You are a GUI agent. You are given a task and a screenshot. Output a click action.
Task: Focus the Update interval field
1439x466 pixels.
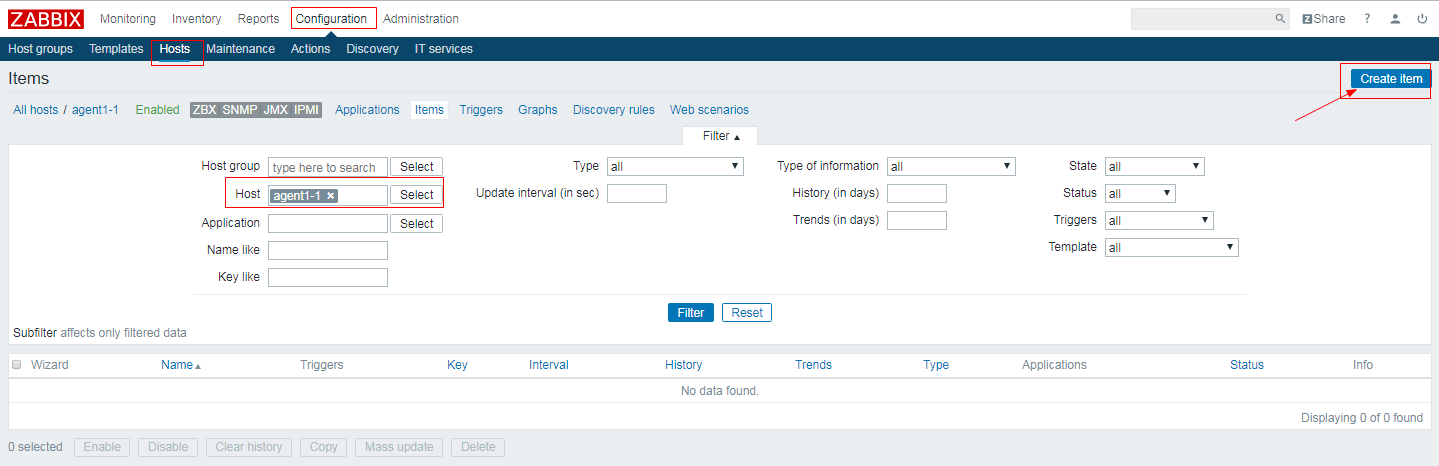[x=637, y=194]
